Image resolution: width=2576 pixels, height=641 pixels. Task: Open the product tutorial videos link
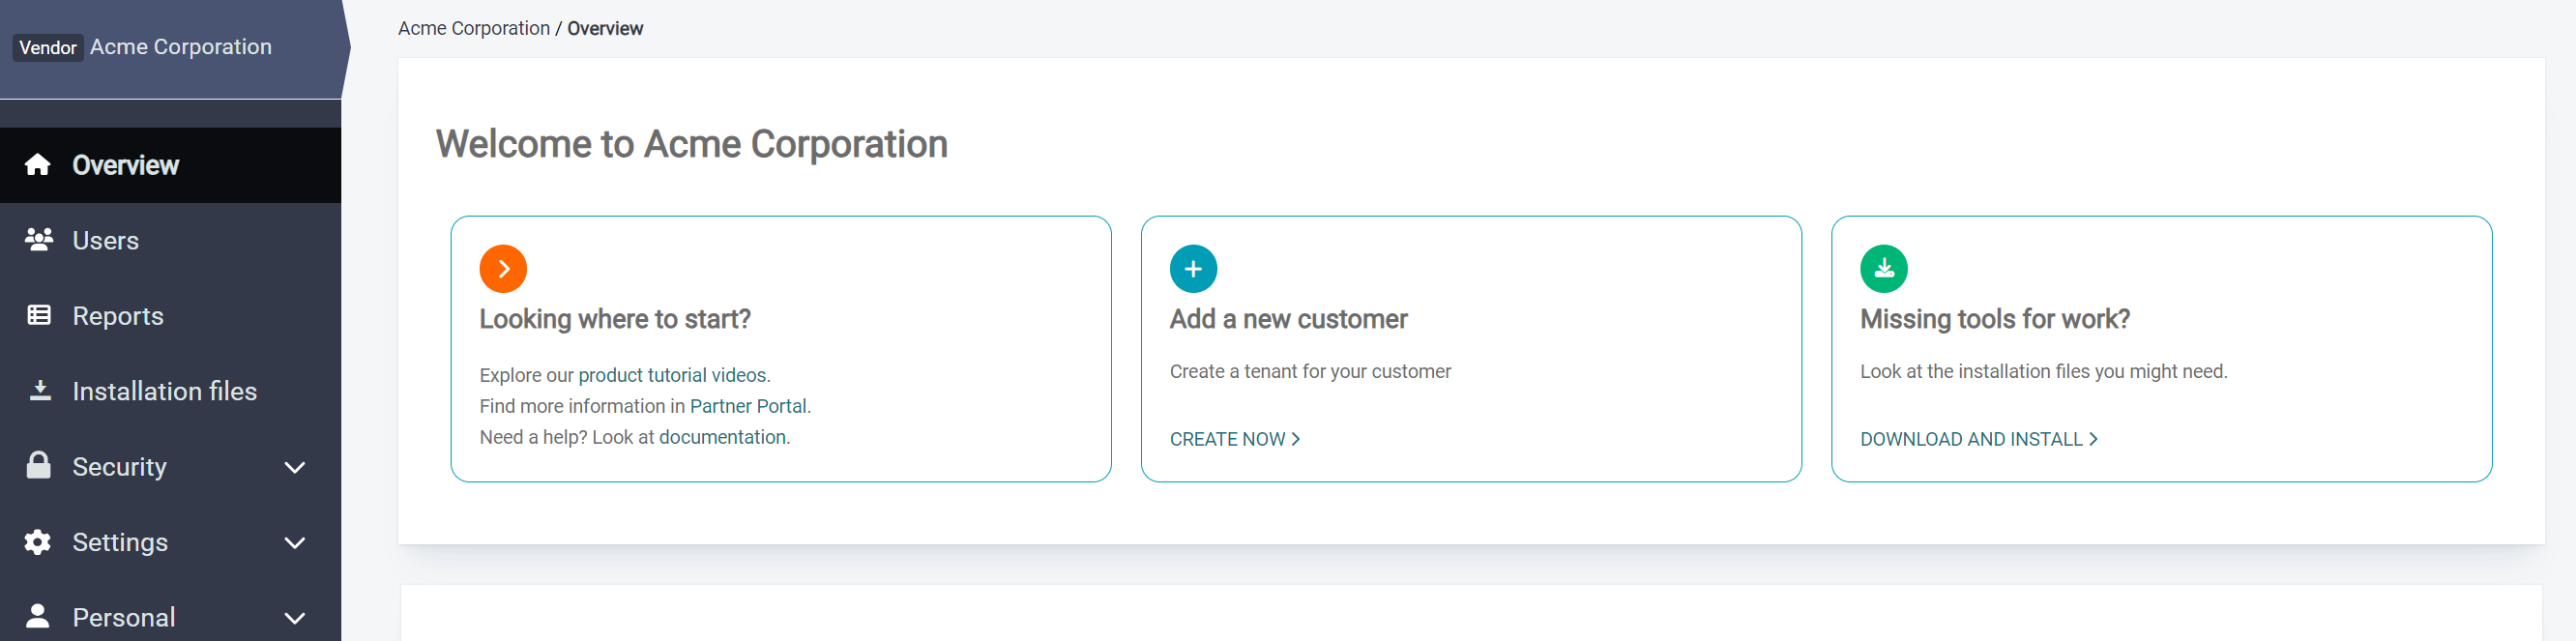[672, 375]
